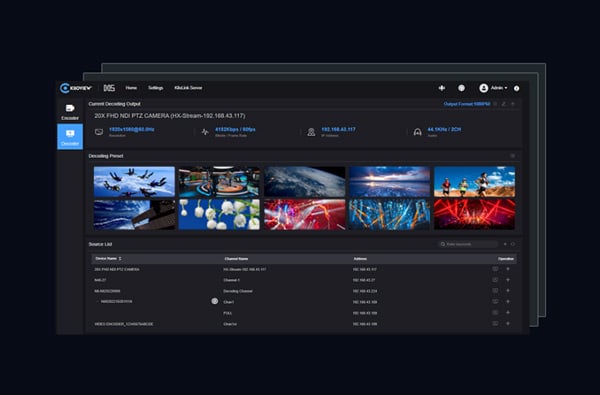Open the Settings menu item
Screen dimensions: 600x395
(156, 88)
